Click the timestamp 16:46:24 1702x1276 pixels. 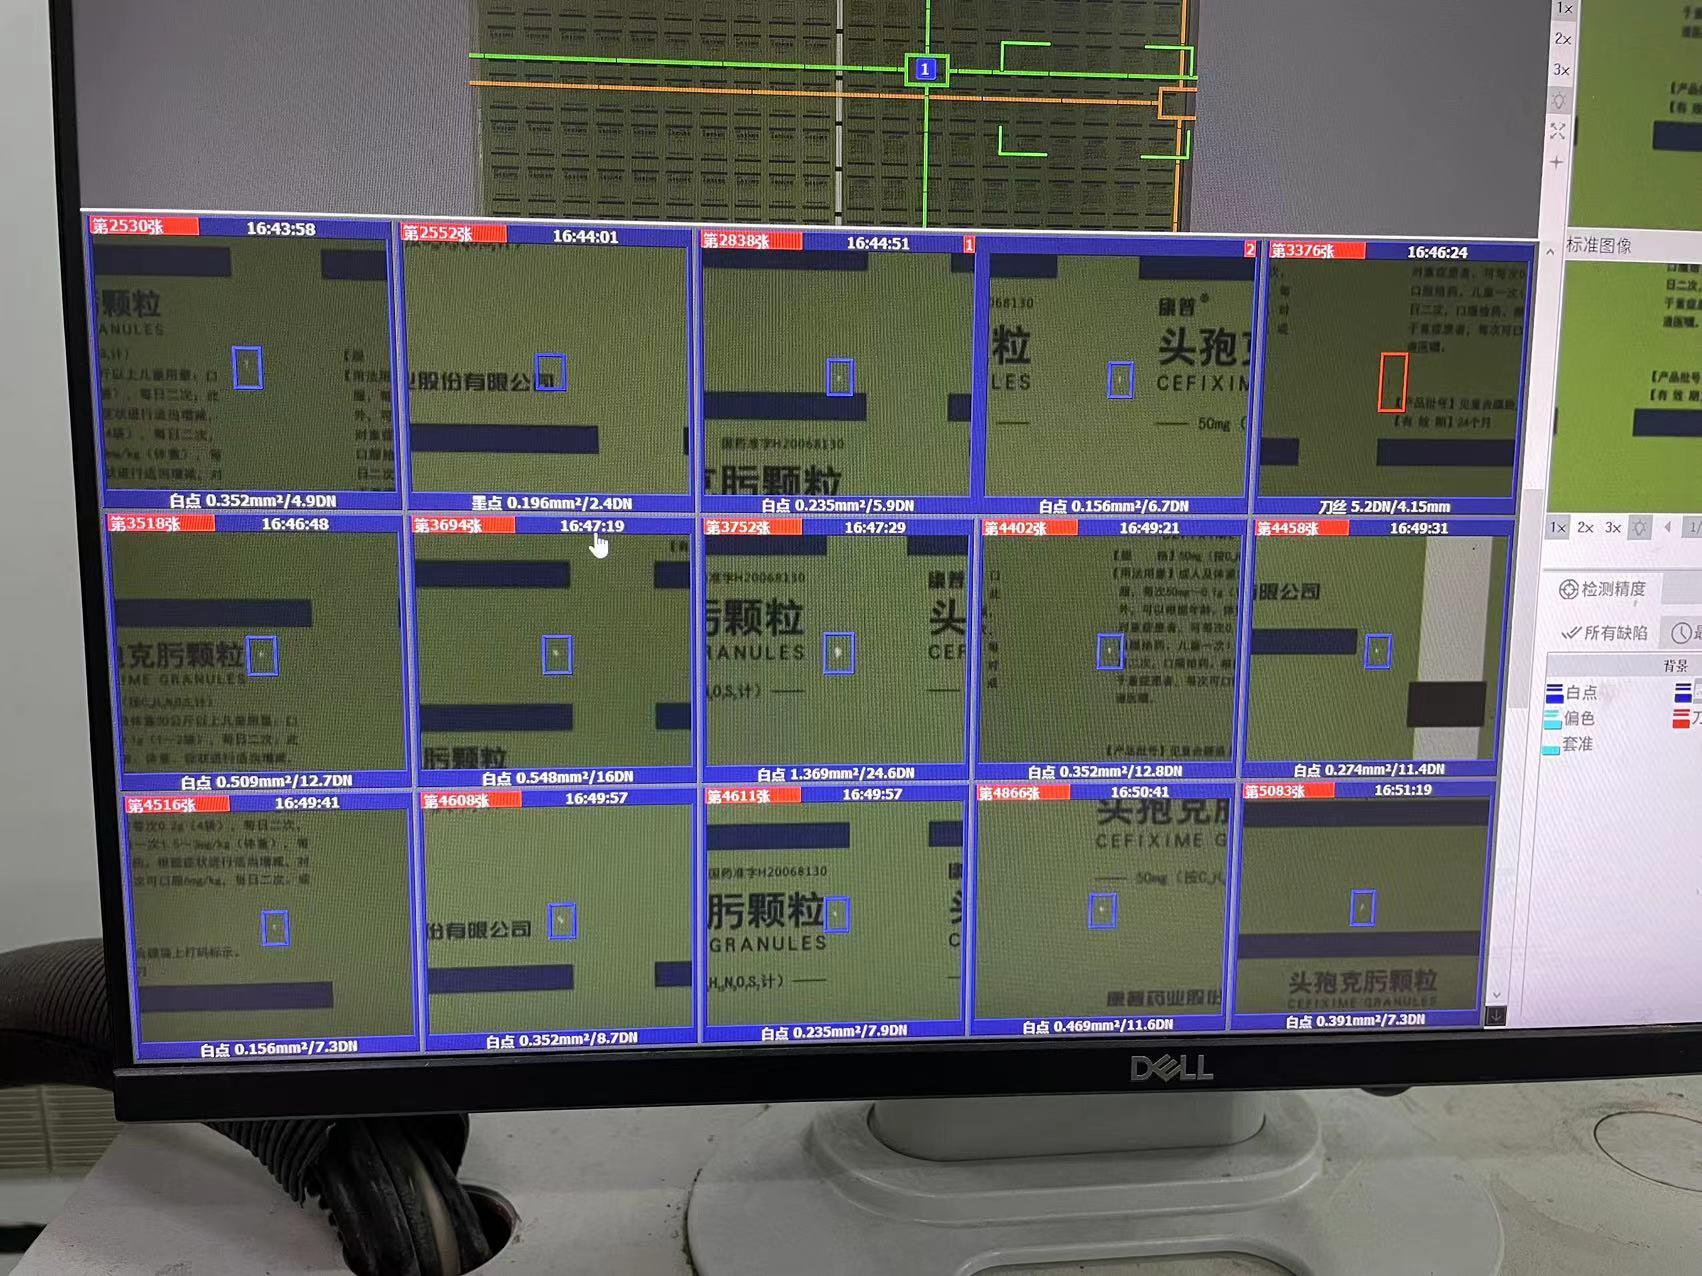pyautogui.click(x=1437, y=252)
